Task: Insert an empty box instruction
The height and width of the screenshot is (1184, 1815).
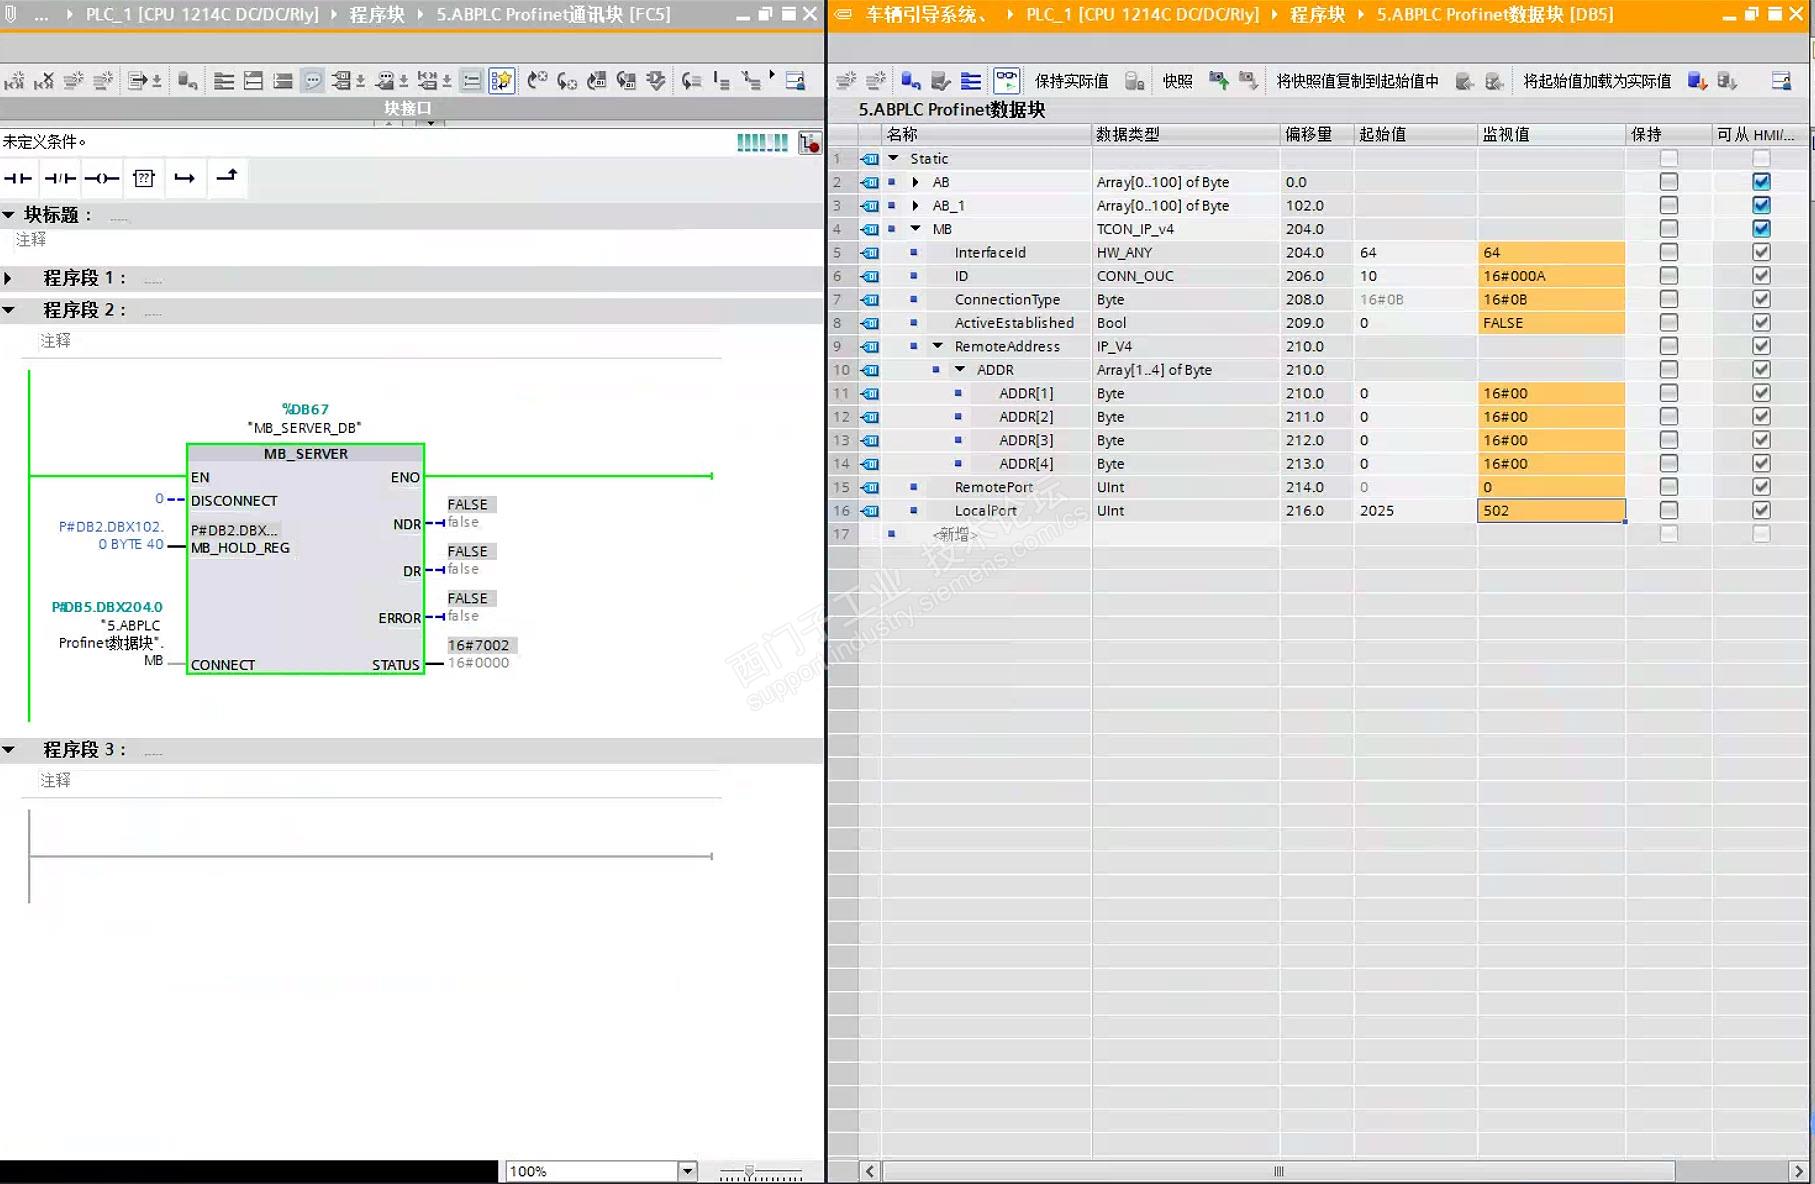Action: [144, 178]
